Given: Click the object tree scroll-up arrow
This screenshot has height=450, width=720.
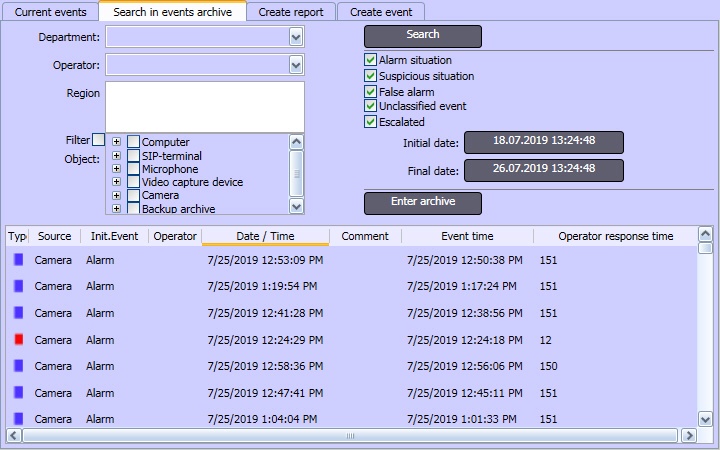Looking at the screenshot, I should [296, 142].
